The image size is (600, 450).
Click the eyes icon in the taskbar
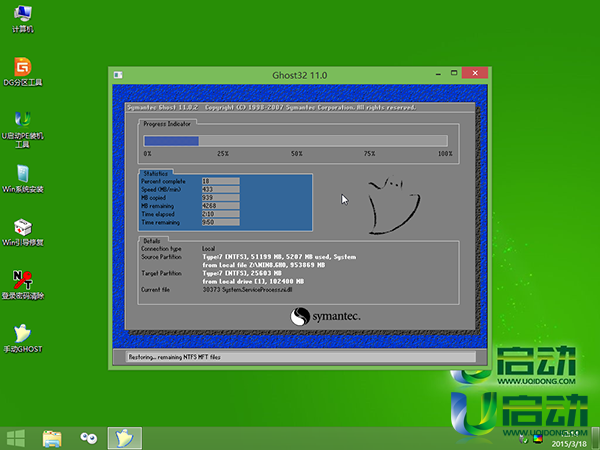point(88,439)
